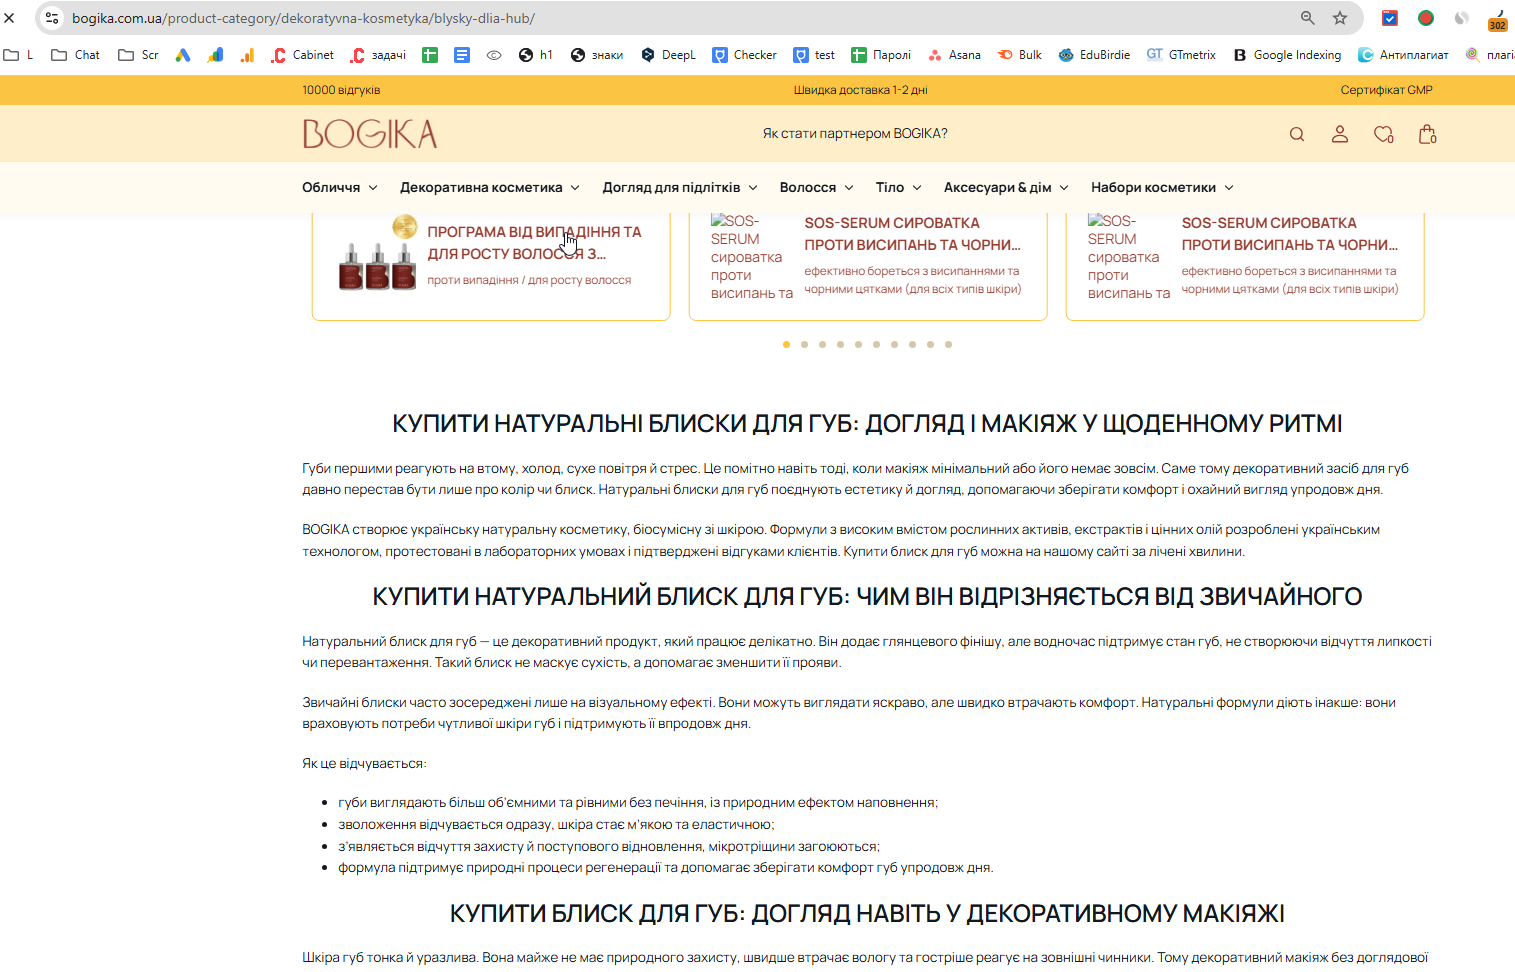Viewport: 1515px width, 972px height.
Task: Open the Checker bookmark
Action: click(744, 55)
